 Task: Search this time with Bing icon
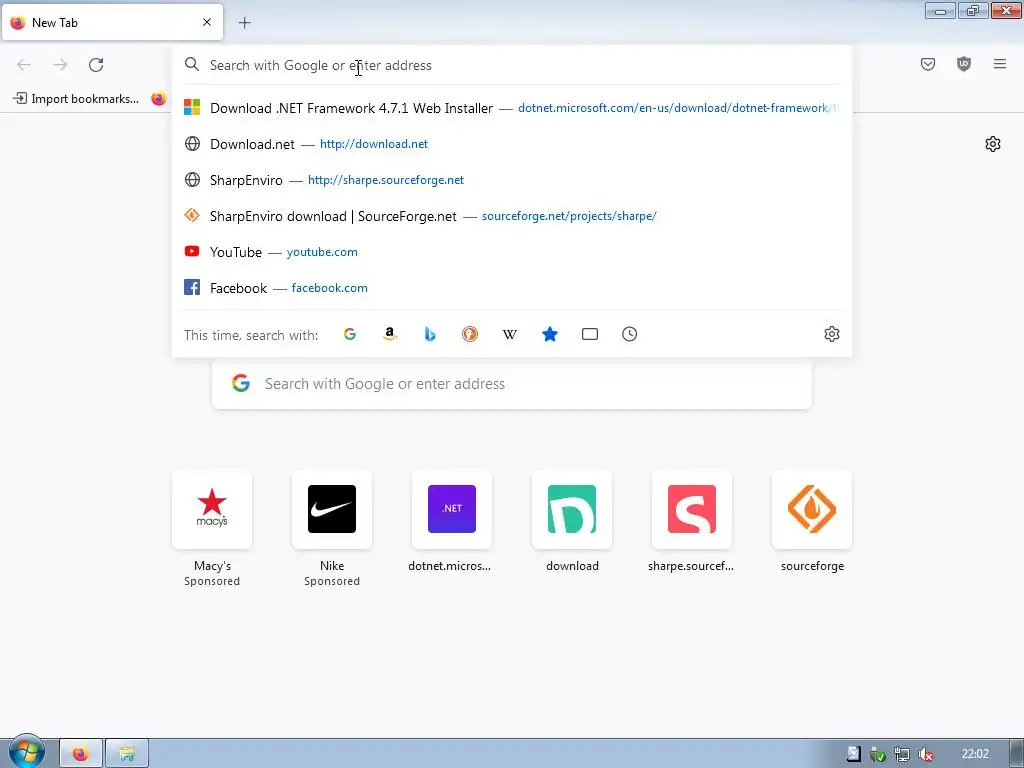430,334
